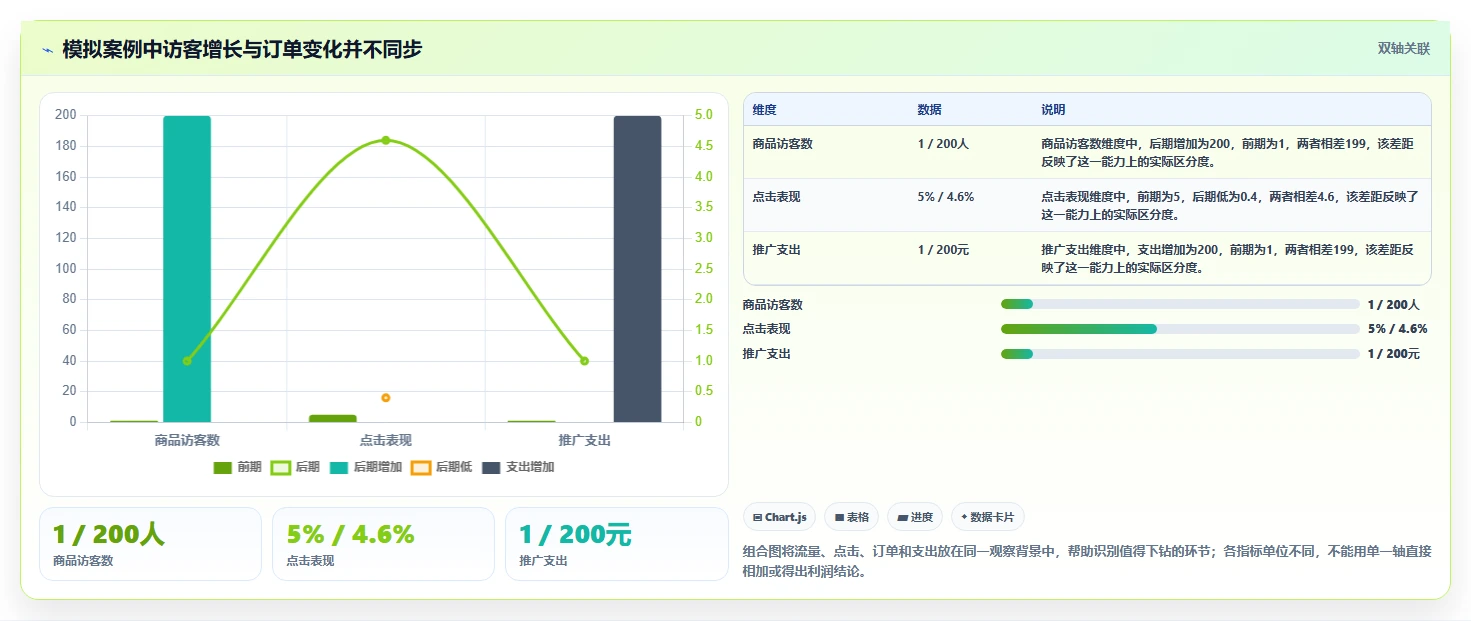
Task: Click the footnote paragraph starting 组合图将流量
Action: click(1087, 561)
